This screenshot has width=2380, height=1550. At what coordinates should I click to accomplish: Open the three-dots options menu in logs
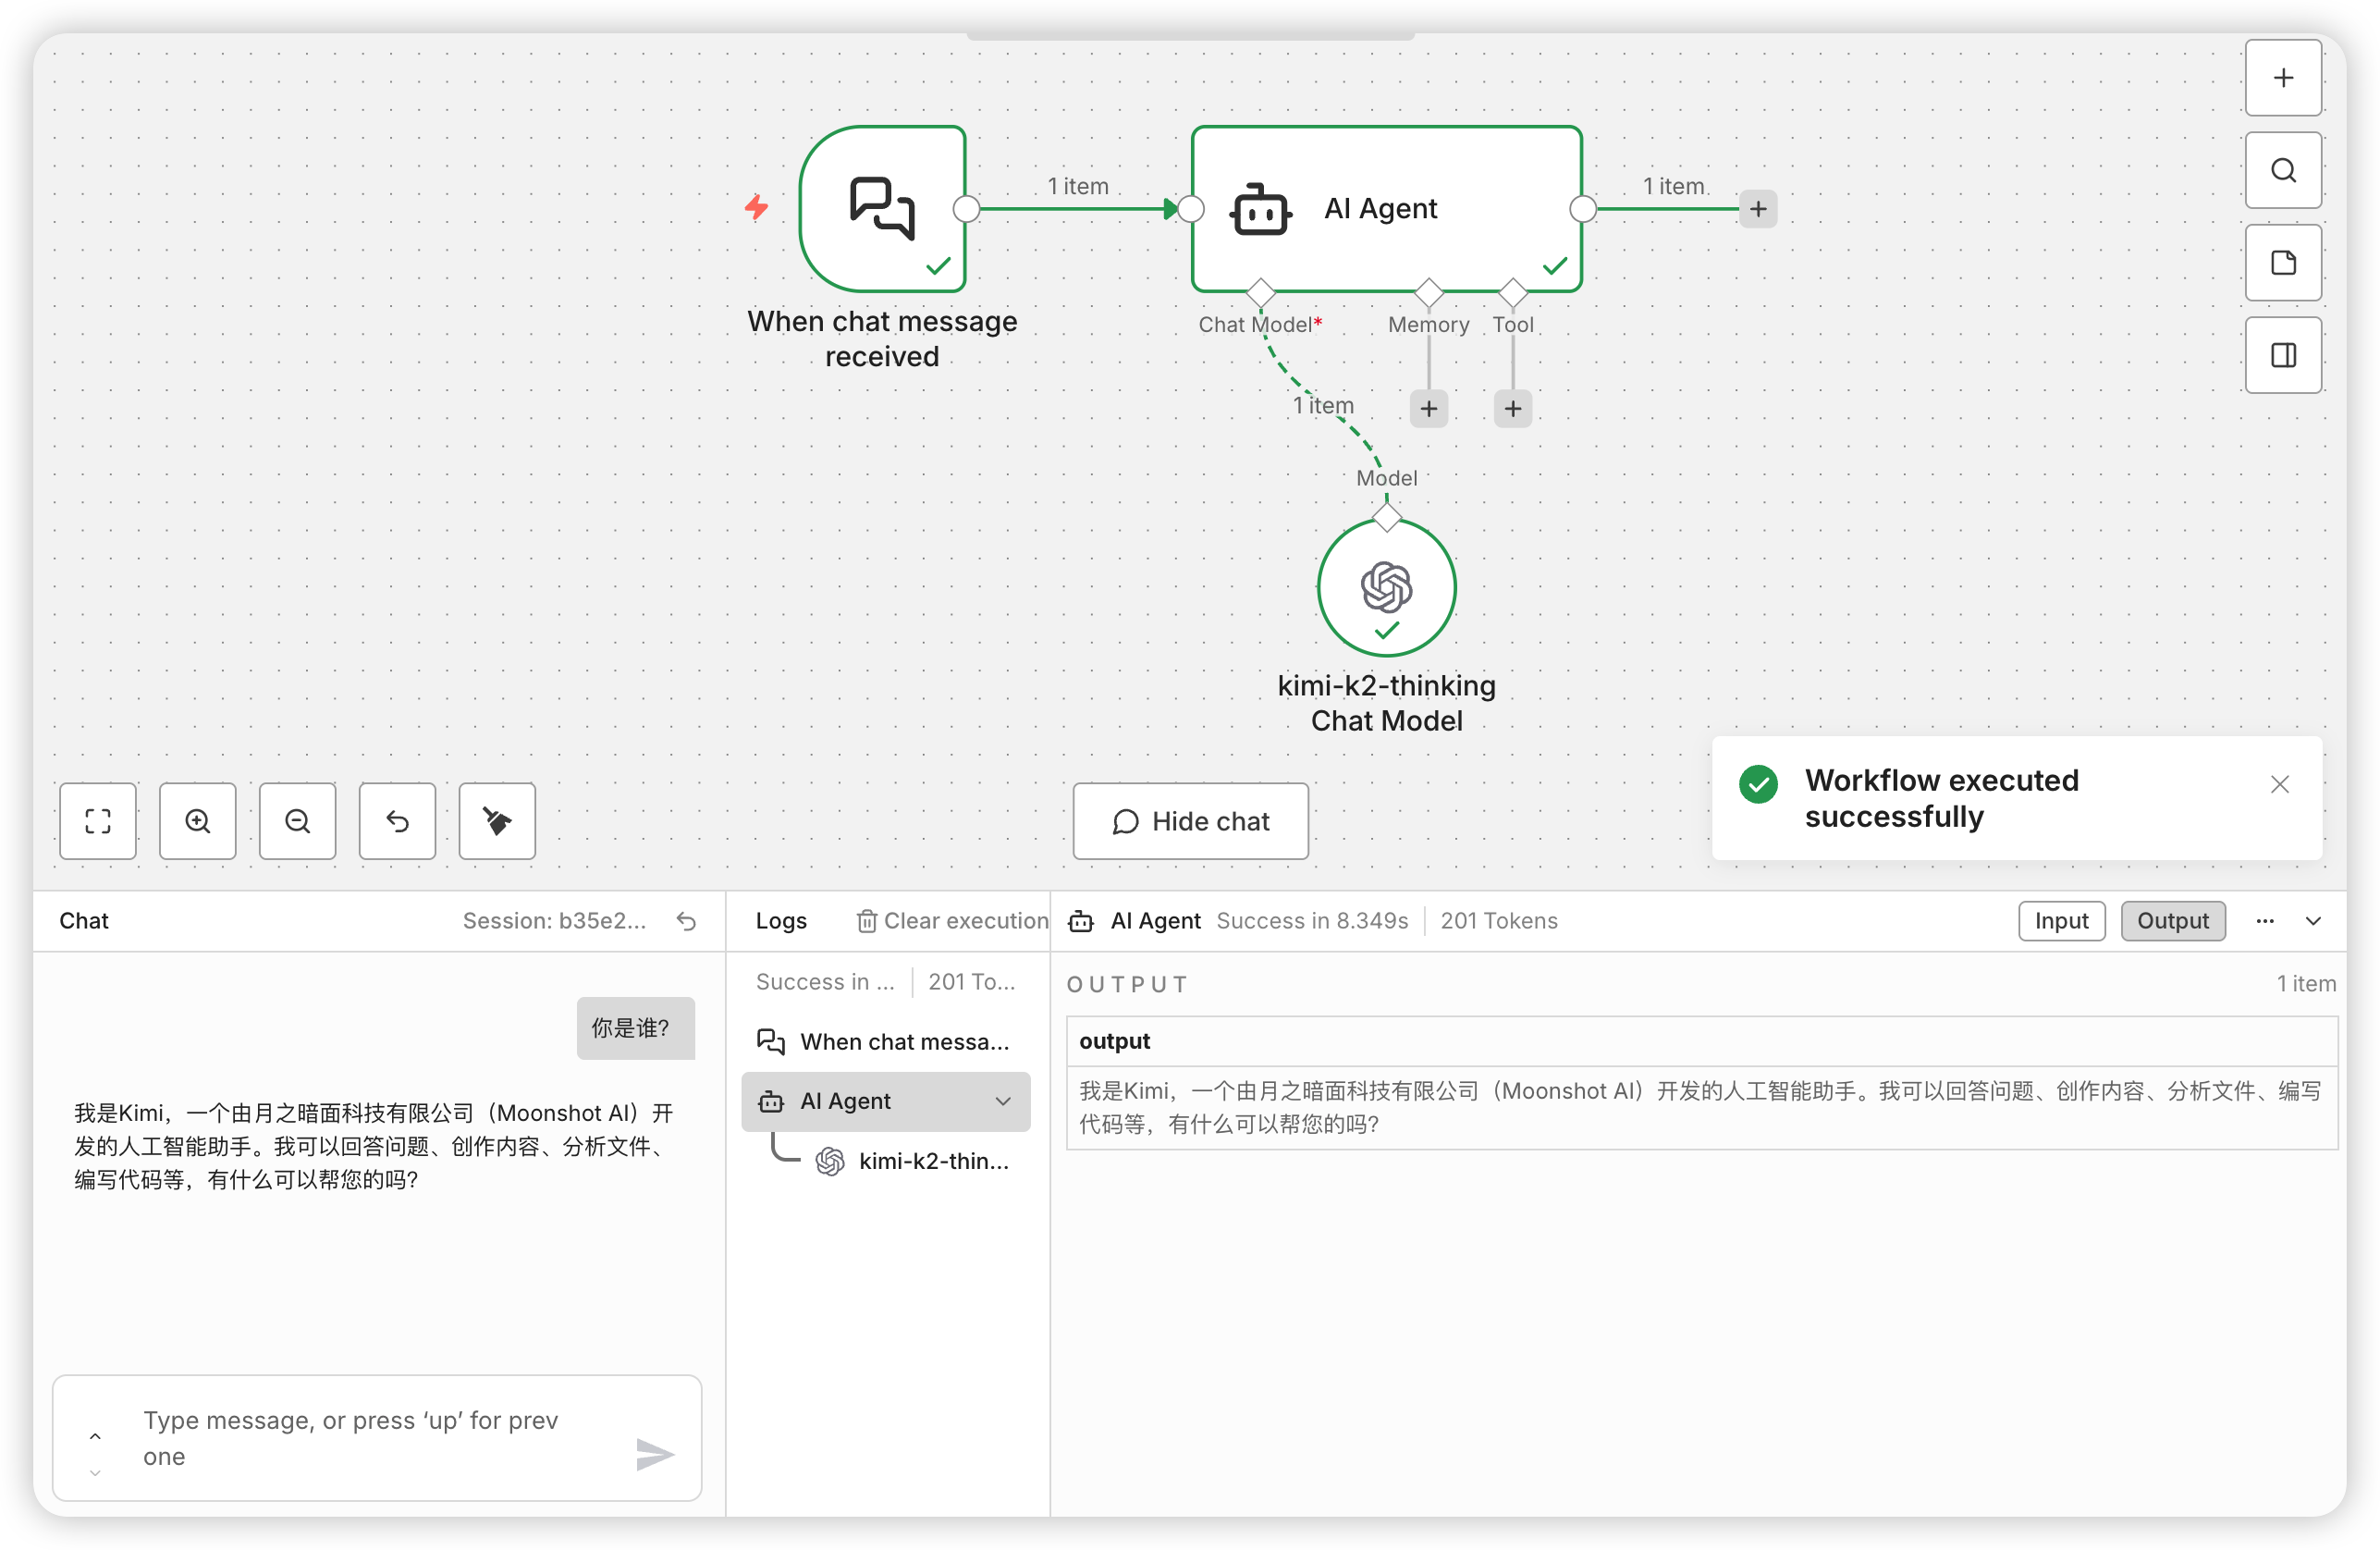pyautogui.click(x=2264, y=921)
